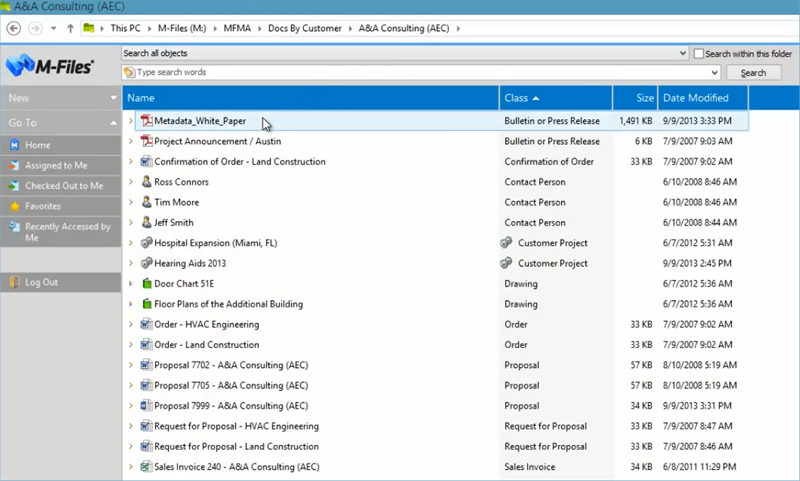Viewport: 800px width, 481px height.
Task: Enable Search within this folder checkbox
Action: [699, 54]
